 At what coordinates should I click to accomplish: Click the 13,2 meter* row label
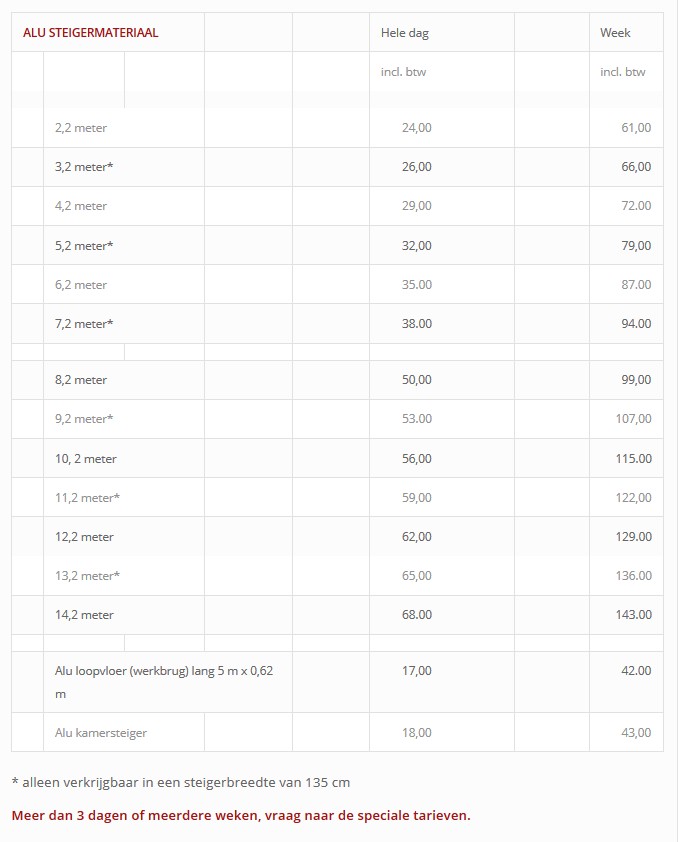click(x=87, y=576)
